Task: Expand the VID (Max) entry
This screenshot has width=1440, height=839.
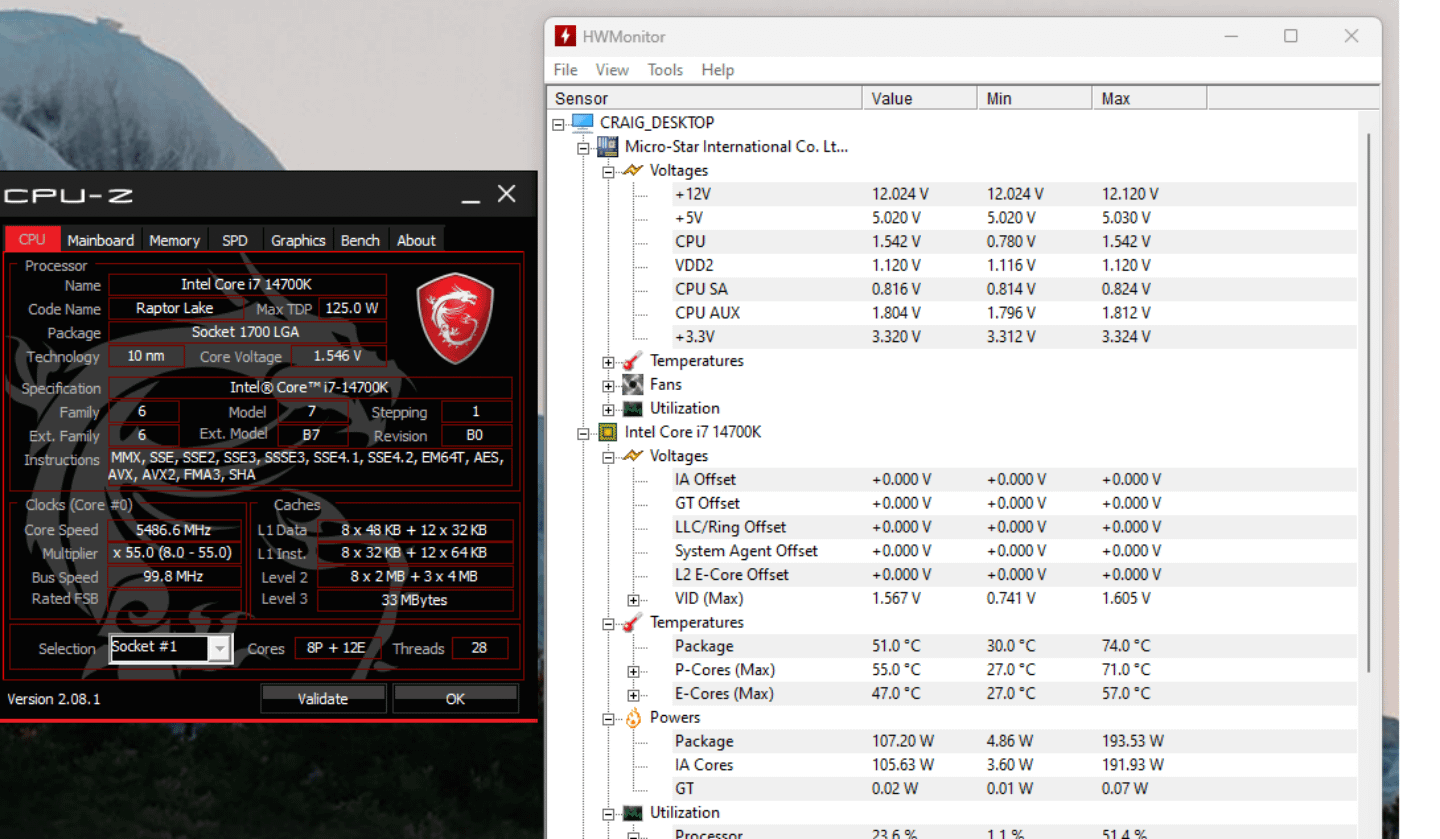Action: 633,600
